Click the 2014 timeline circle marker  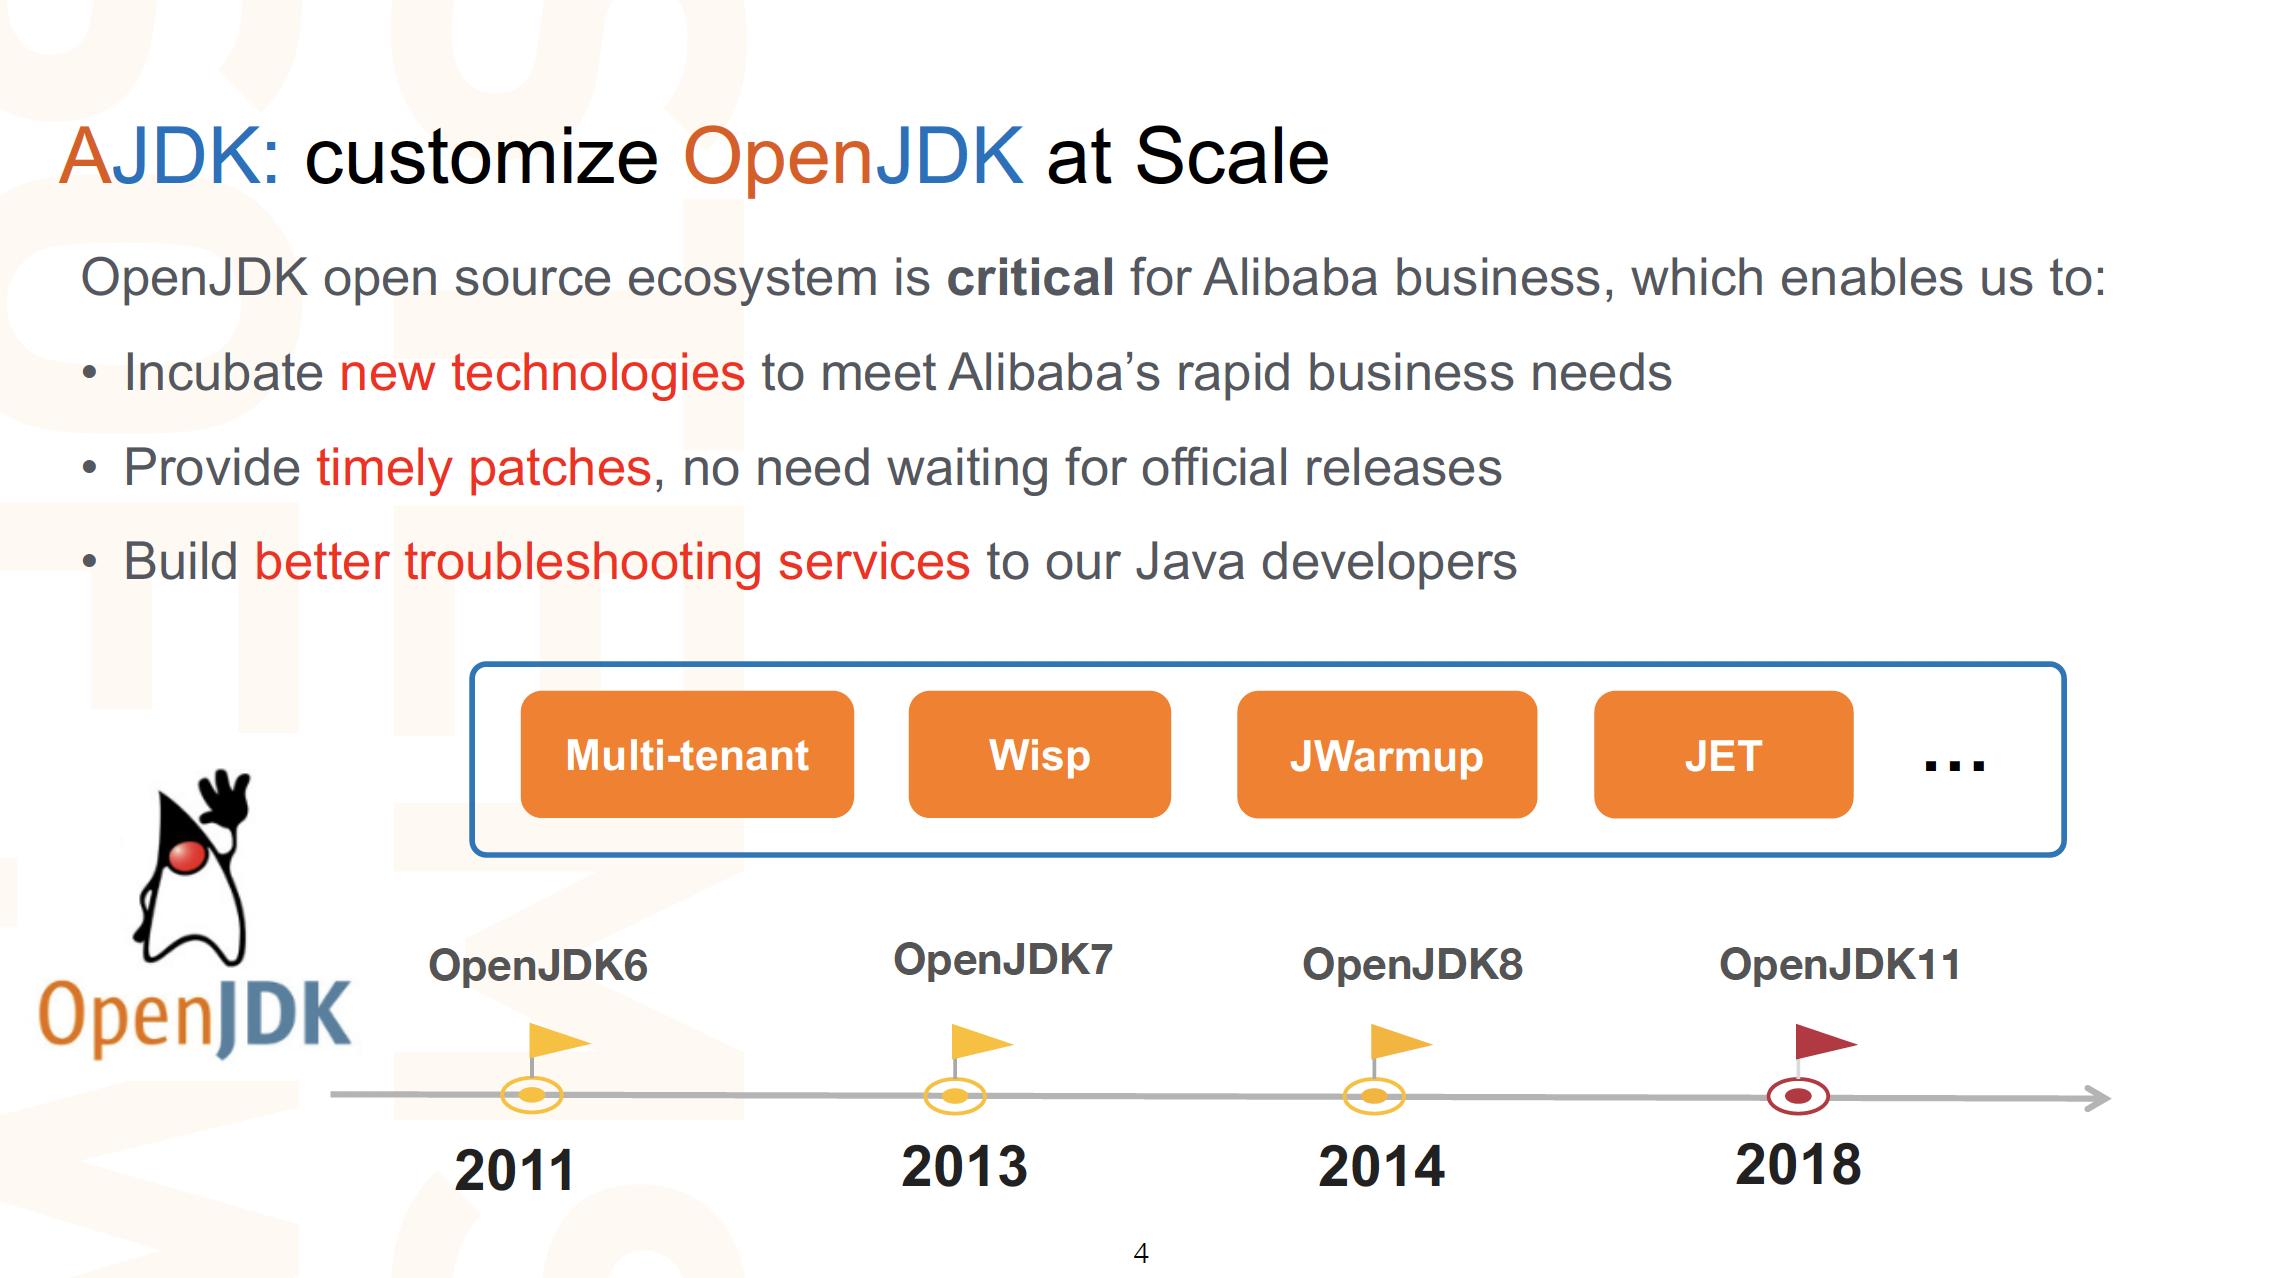(1374, 1096)
